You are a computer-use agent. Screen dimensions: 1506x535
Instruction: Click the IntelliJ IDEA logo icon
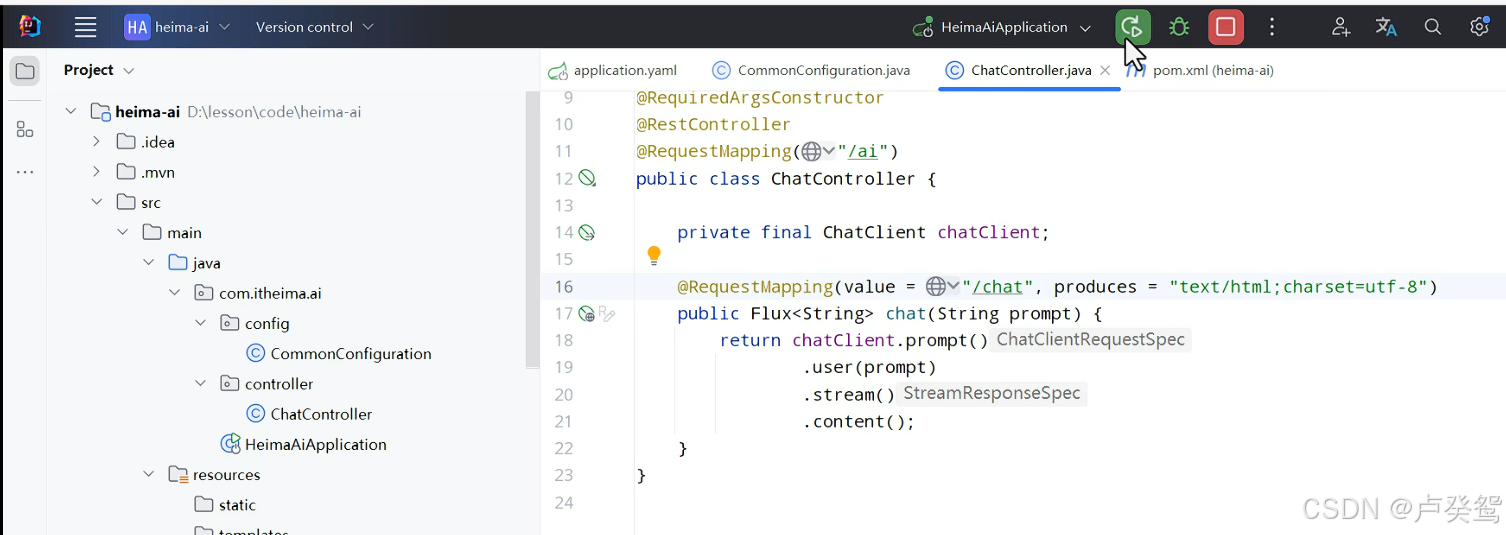(30, 27)
